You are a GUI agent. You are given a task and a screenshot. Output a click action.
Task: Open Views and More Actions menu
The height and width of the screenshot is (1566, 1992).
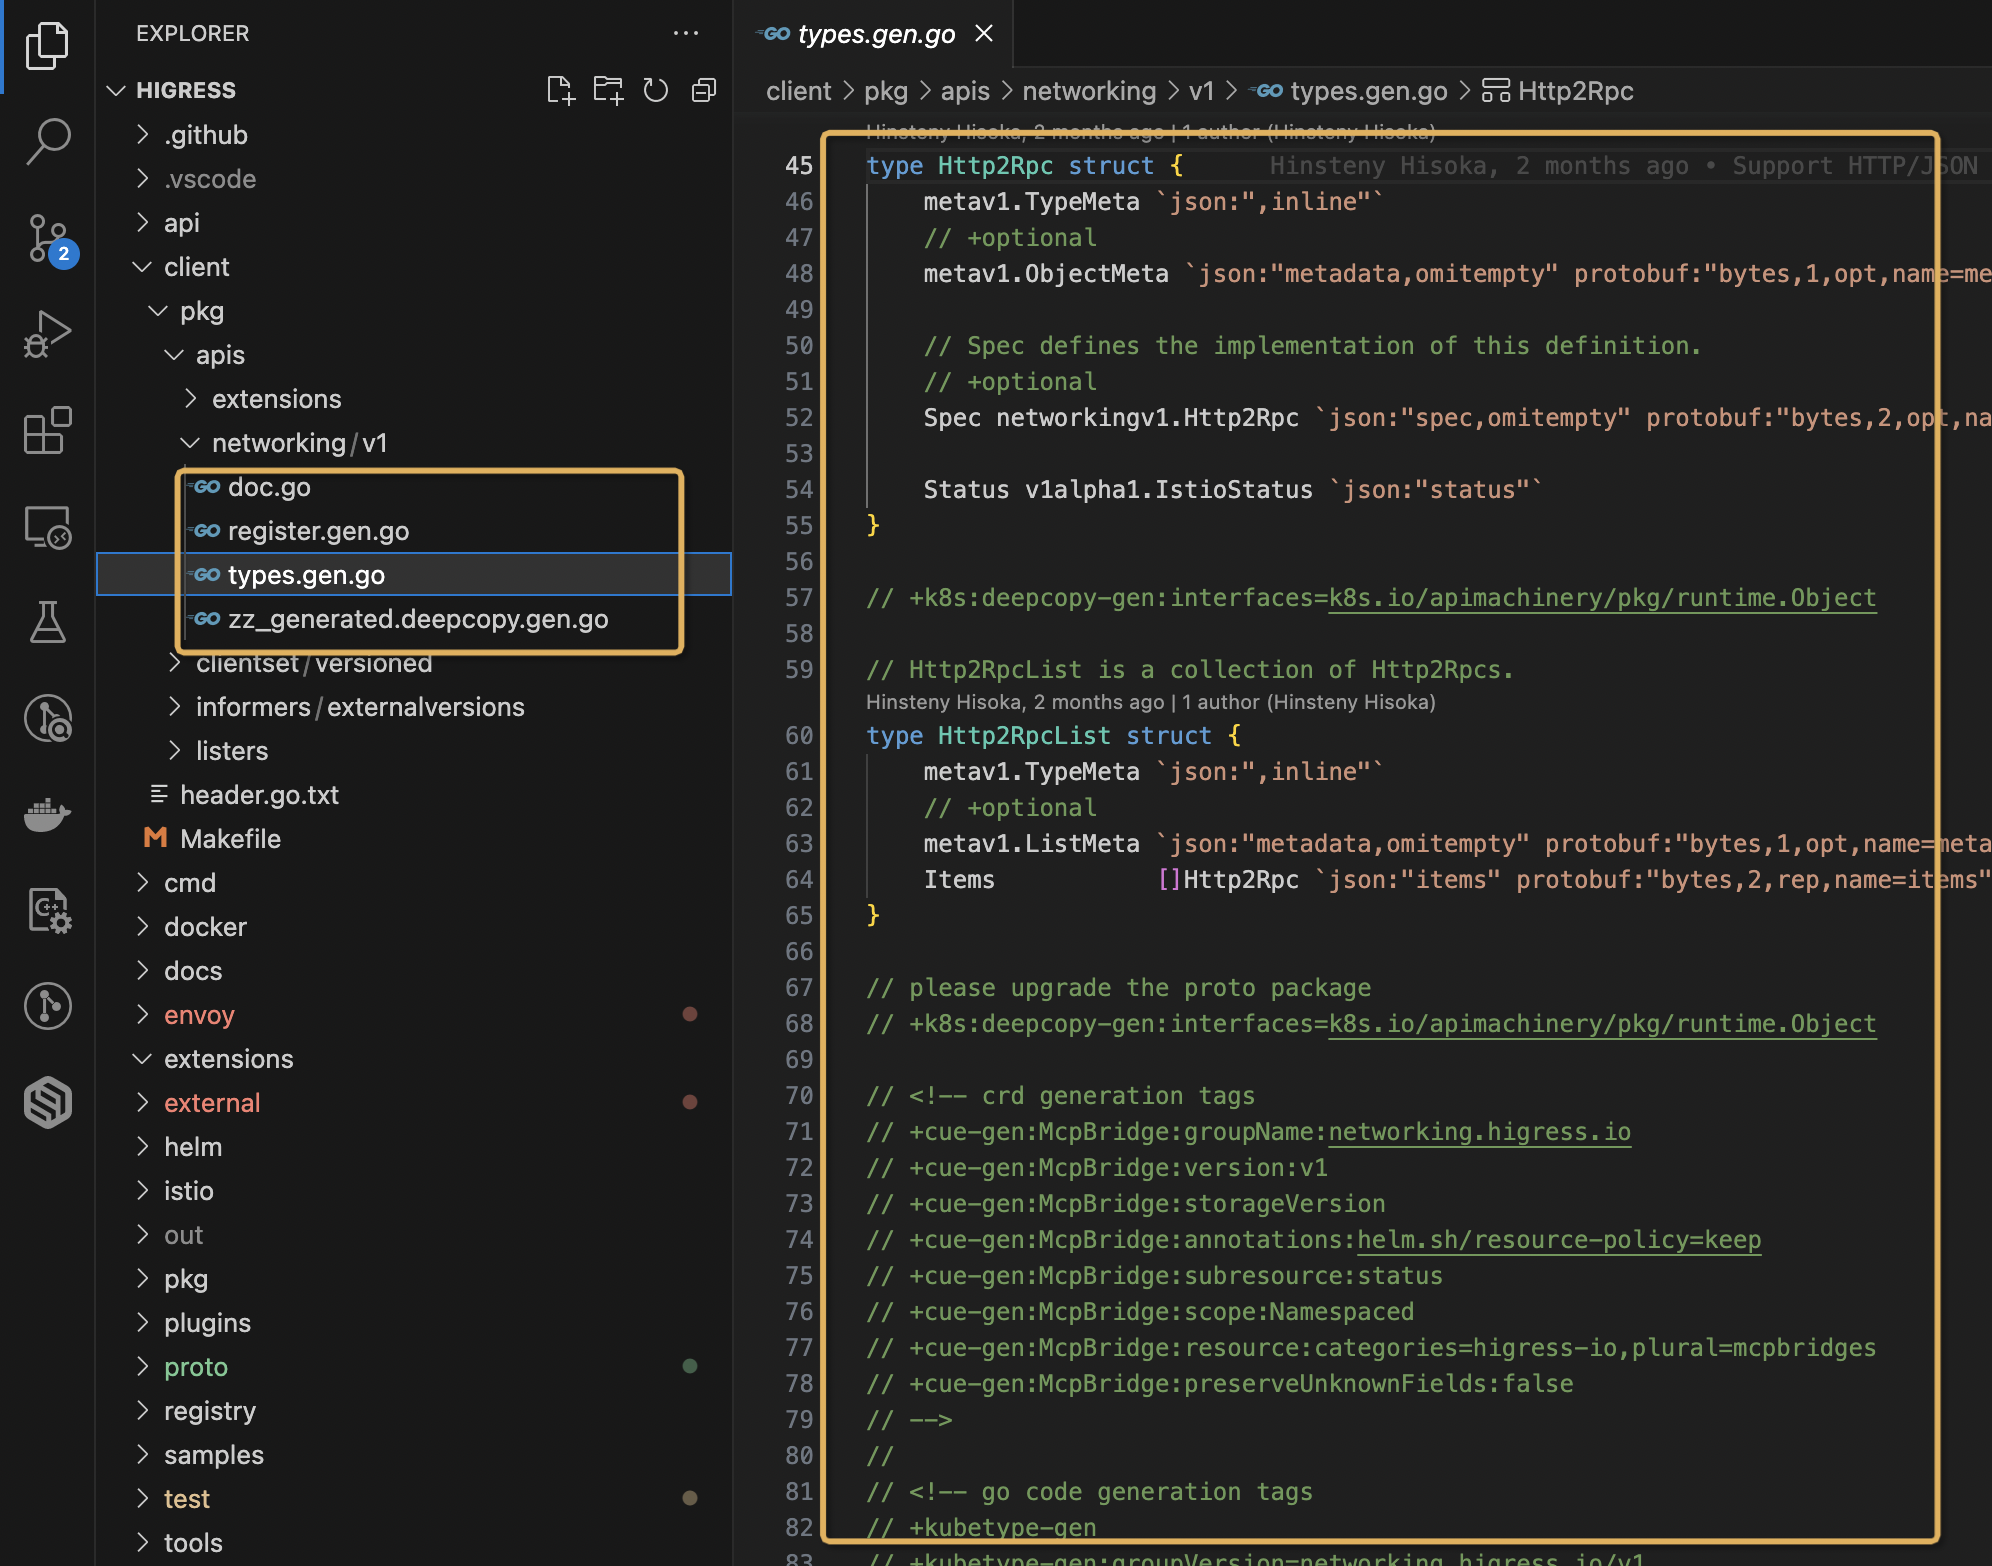tap(687, 33)
